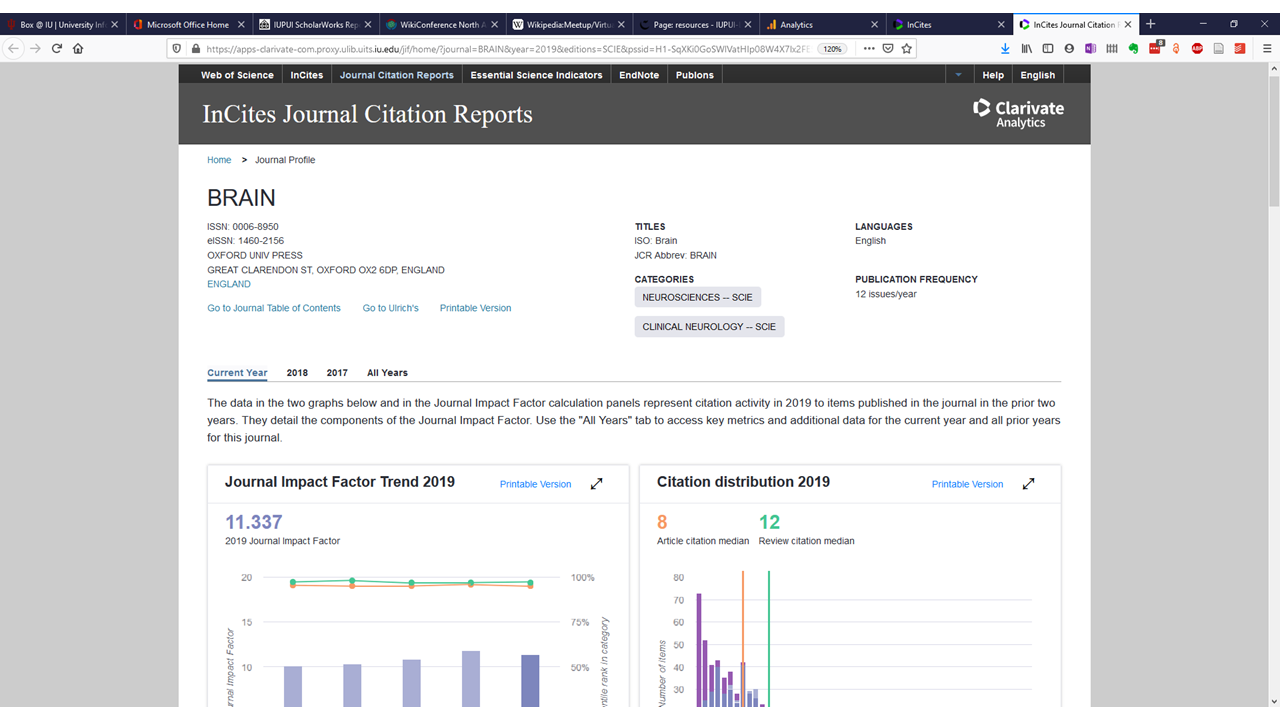
Task: Open the Firefox hamburger menu
Action: pyautogui.click(x=1267, y=48)
